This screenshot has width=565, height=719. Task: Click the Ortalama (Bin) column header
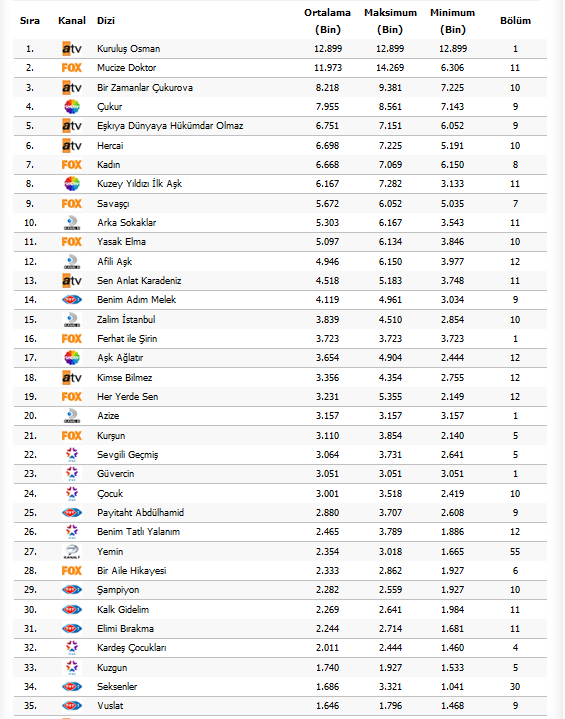(327, 21)
